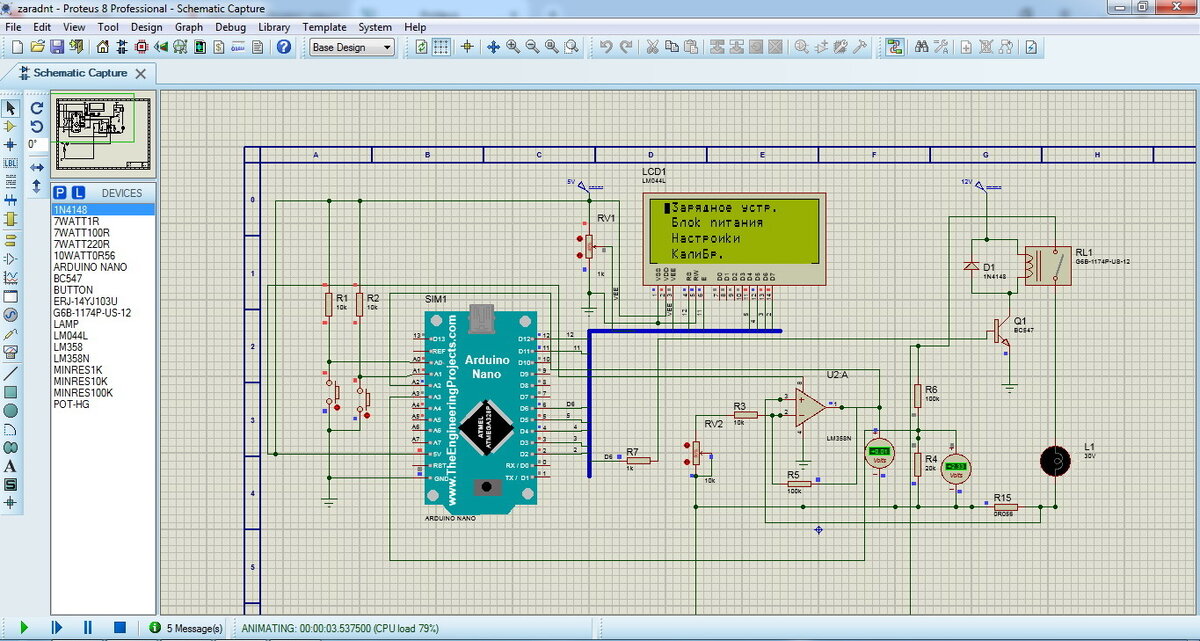The image size is (1200, 641).
Task: Pause the simulation
Action: pos(88,627)
